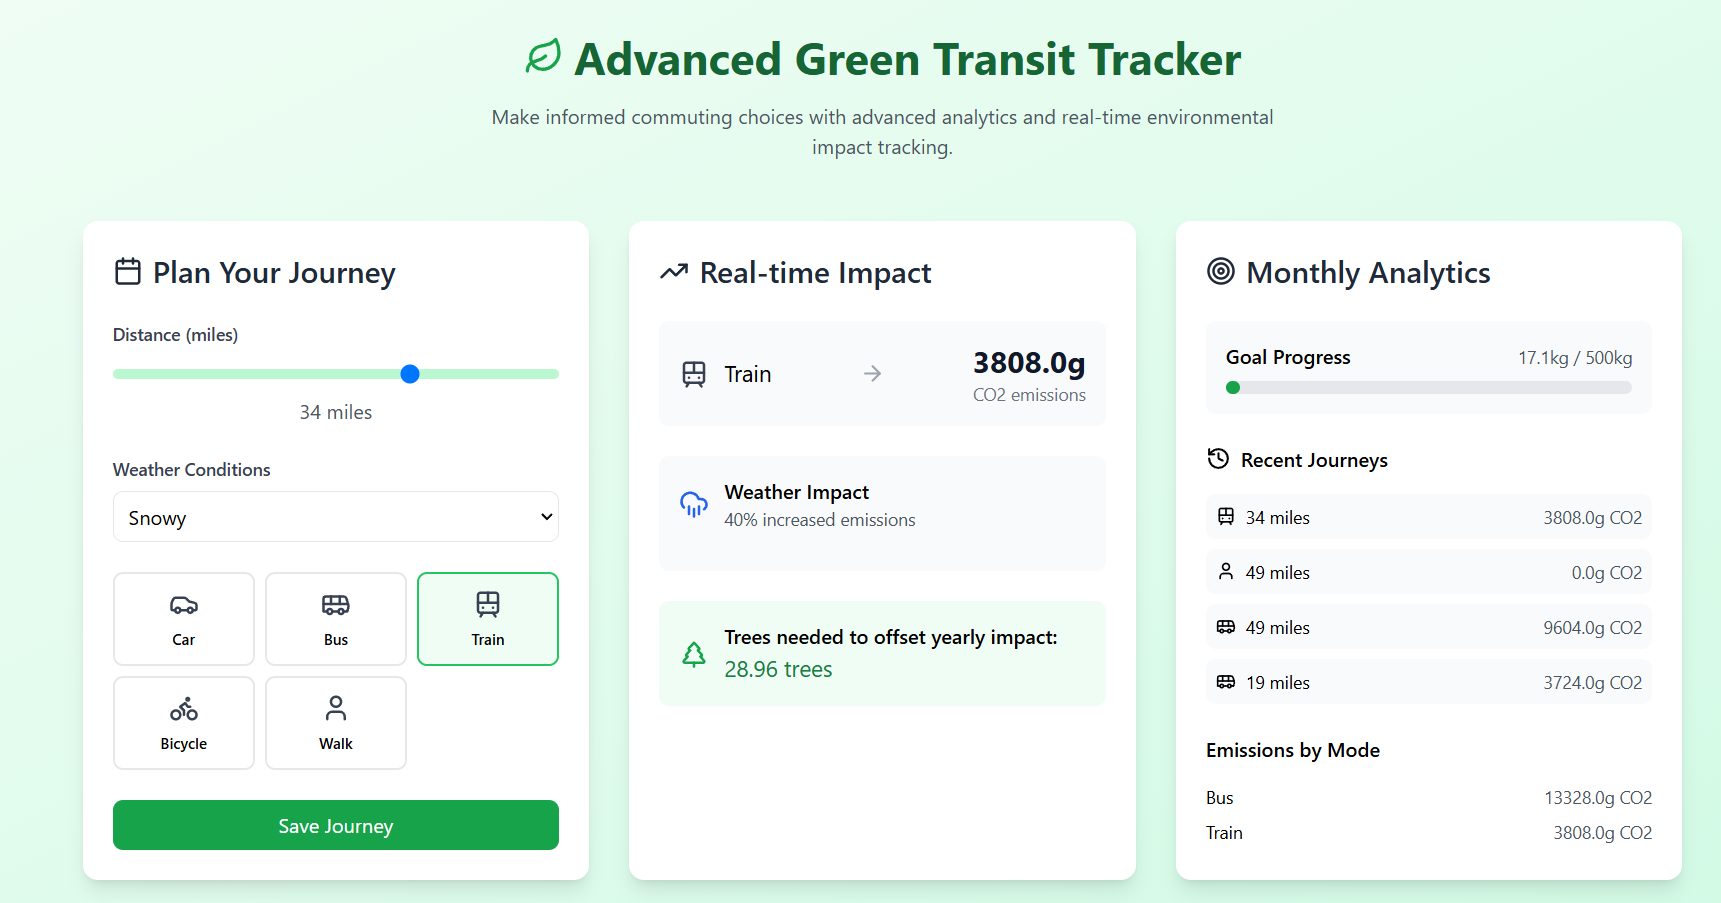
Task: Click the calendar icon beside Plan Your Journey
Action: pos(127,271)
